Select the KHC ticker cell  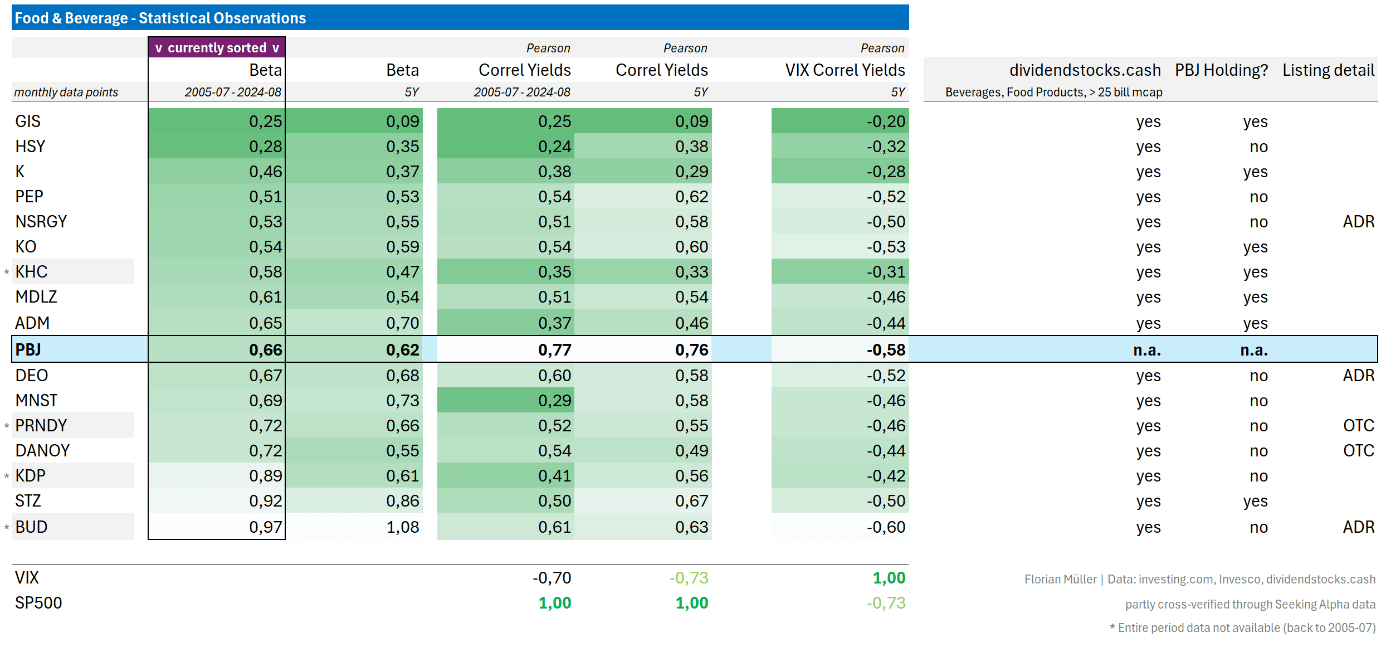[x=31, y=271]
